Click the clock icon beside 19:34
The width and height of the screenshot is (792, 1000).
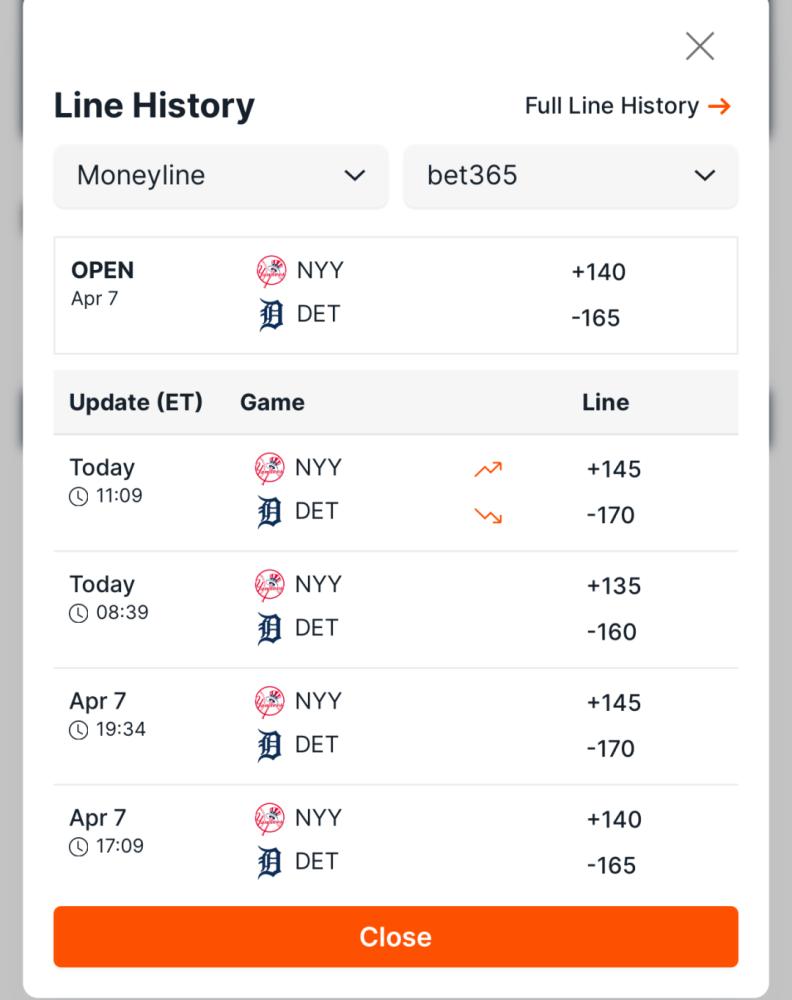pyautogui.click(x=78, y=730)
